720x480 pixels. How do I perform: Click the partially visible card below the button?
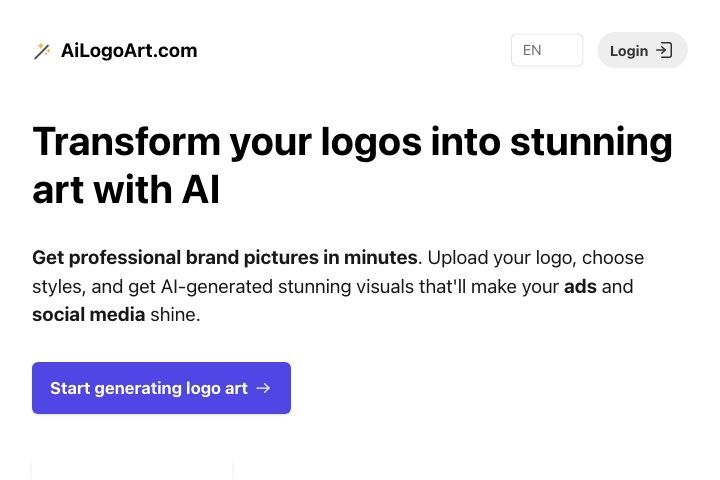pos(132,469)
